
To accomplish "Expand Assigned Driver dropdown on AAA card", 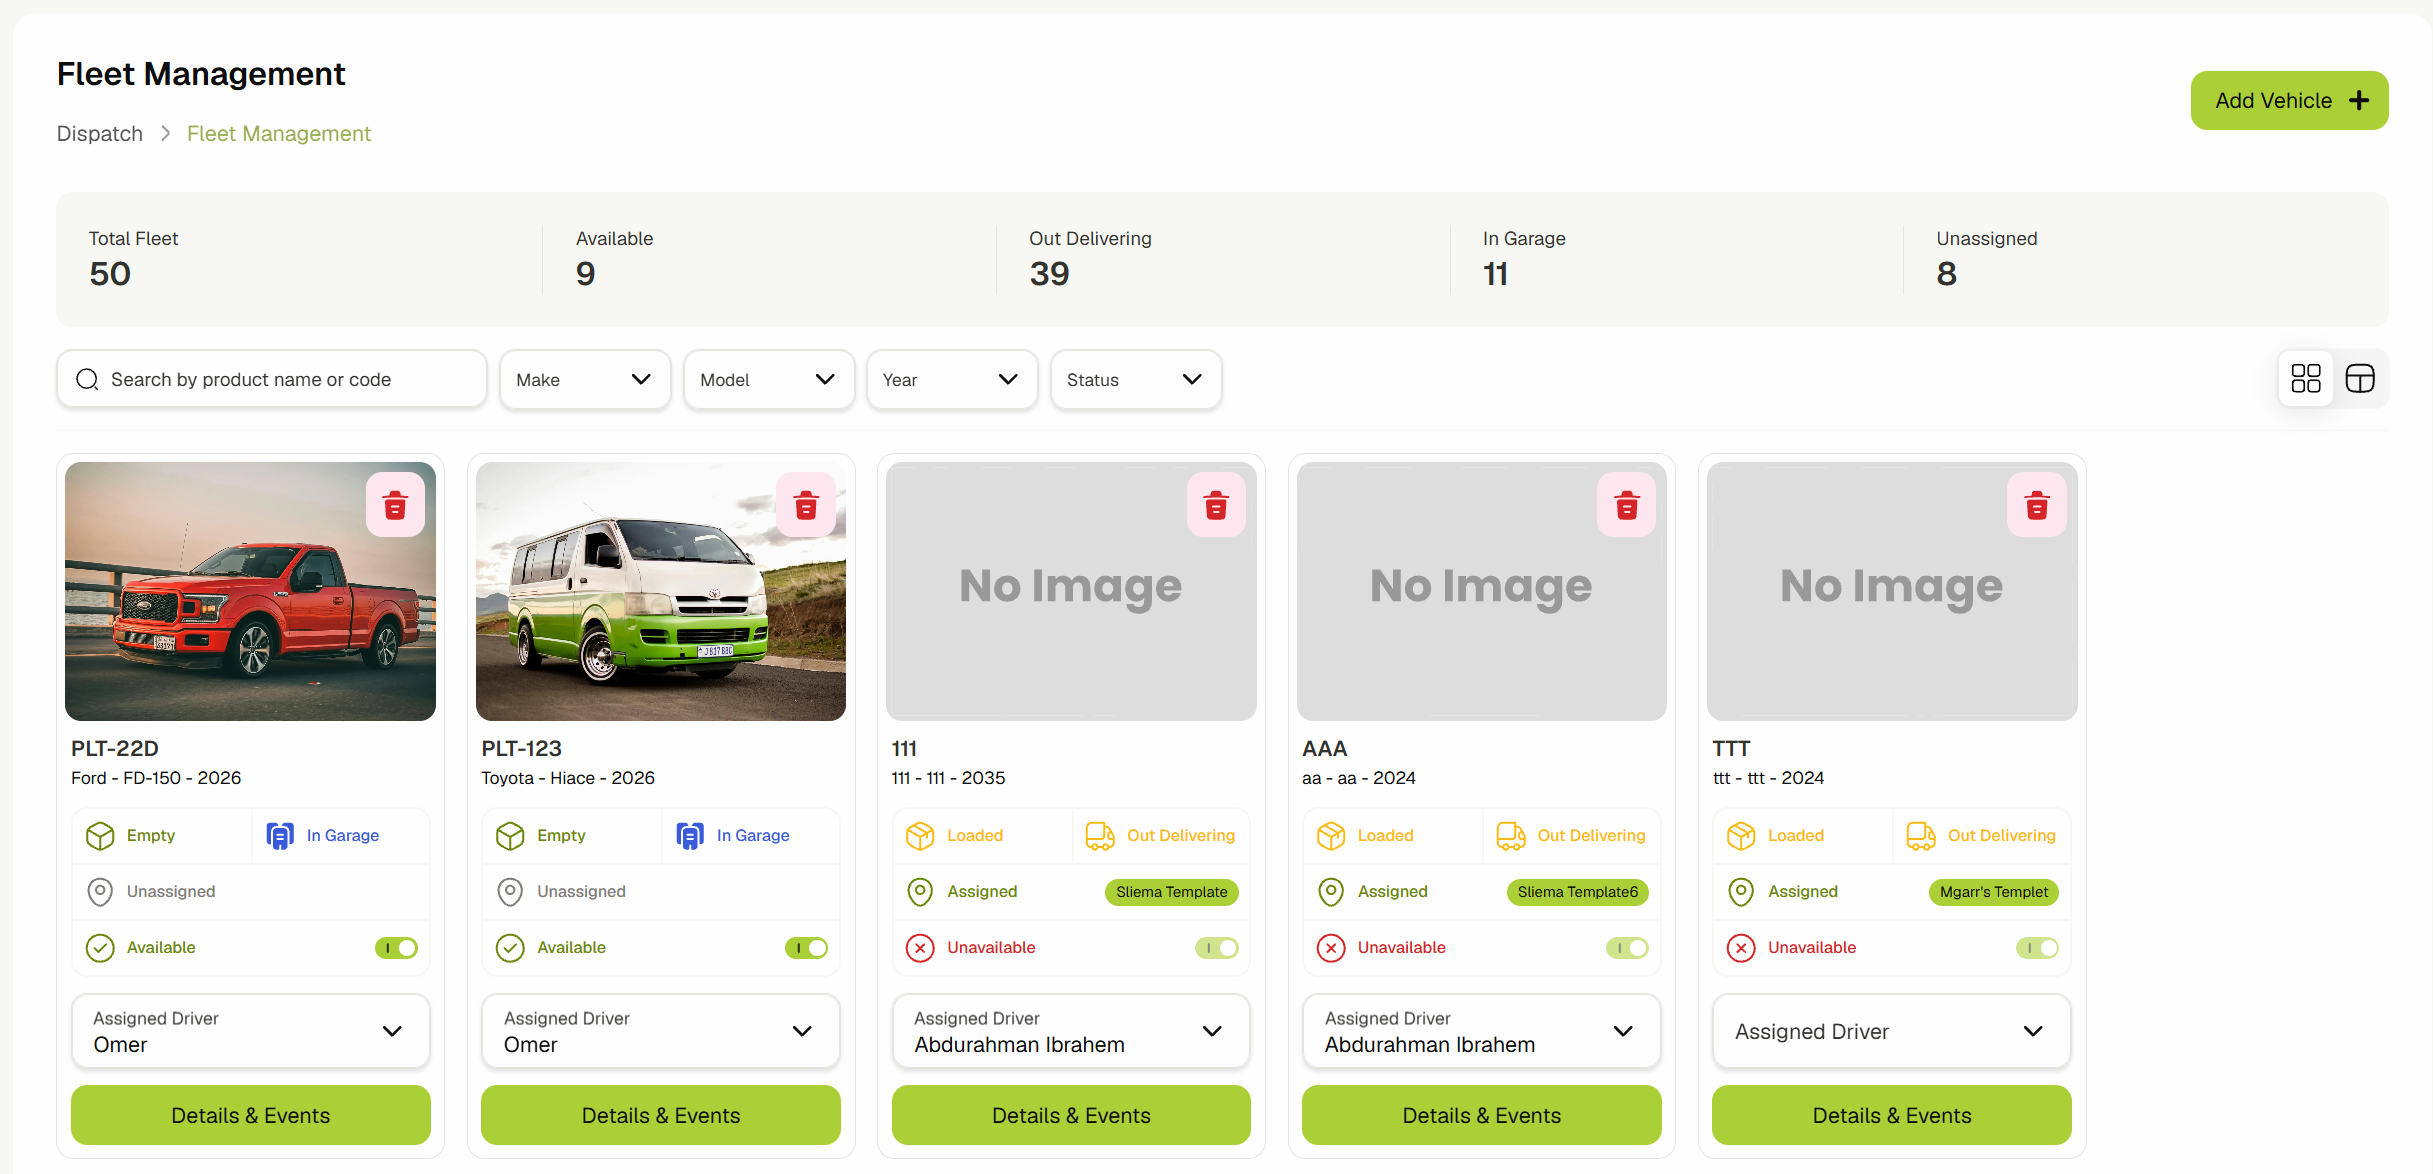I will 1482,1031.
